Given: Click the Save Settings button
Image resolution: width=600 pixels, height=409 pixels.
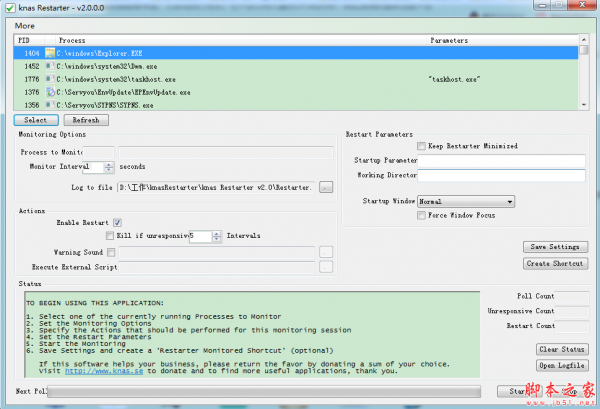Looking at the screenshot, I should tap(555, 247).
